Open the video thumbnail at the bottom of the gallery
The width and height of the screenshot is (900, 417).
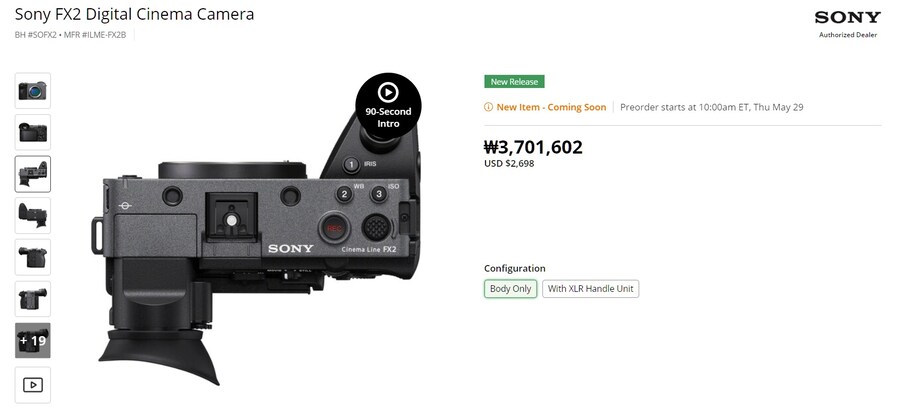point(33,385)
